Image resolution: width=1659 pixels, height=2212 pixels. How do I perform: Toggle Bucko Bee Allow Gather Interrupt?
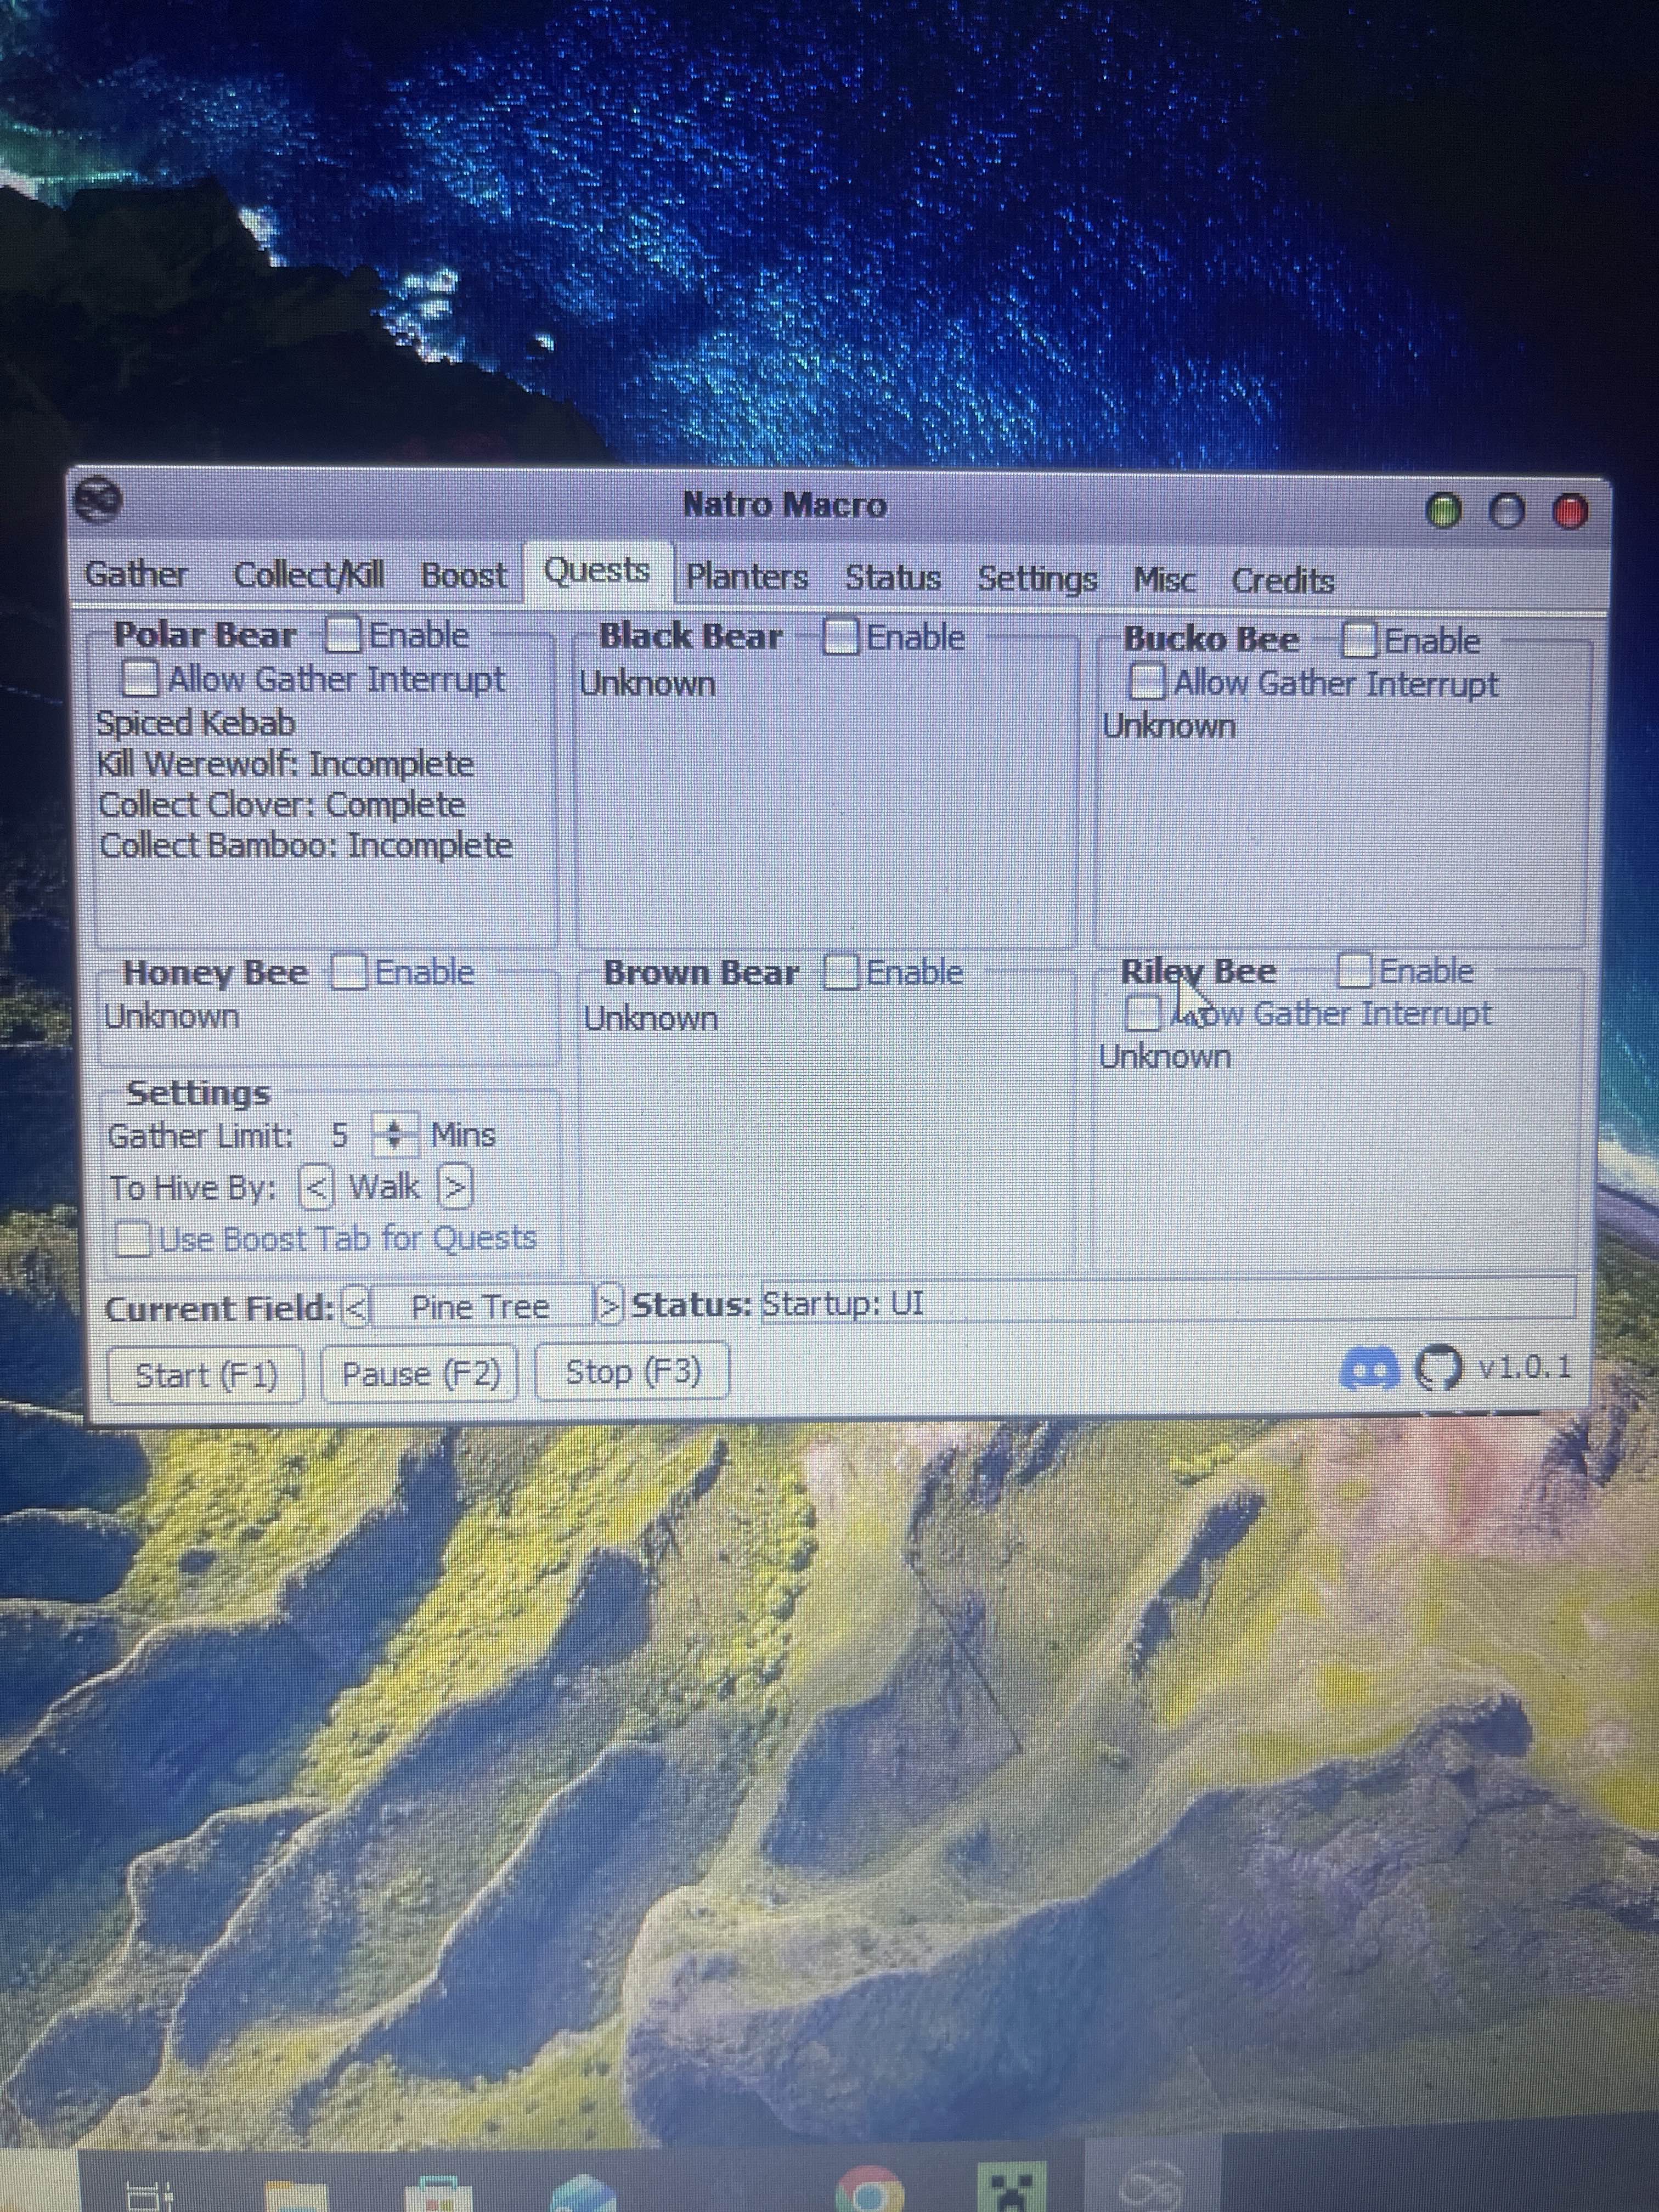[1146, 683]
